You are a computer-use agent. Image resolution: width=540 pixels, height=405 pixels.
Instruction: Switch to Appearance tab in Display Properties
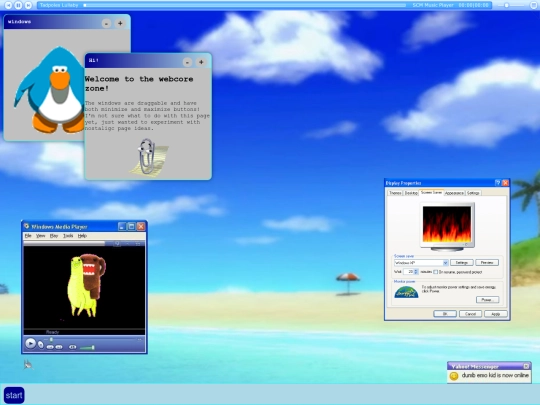(x=454, y=193)
